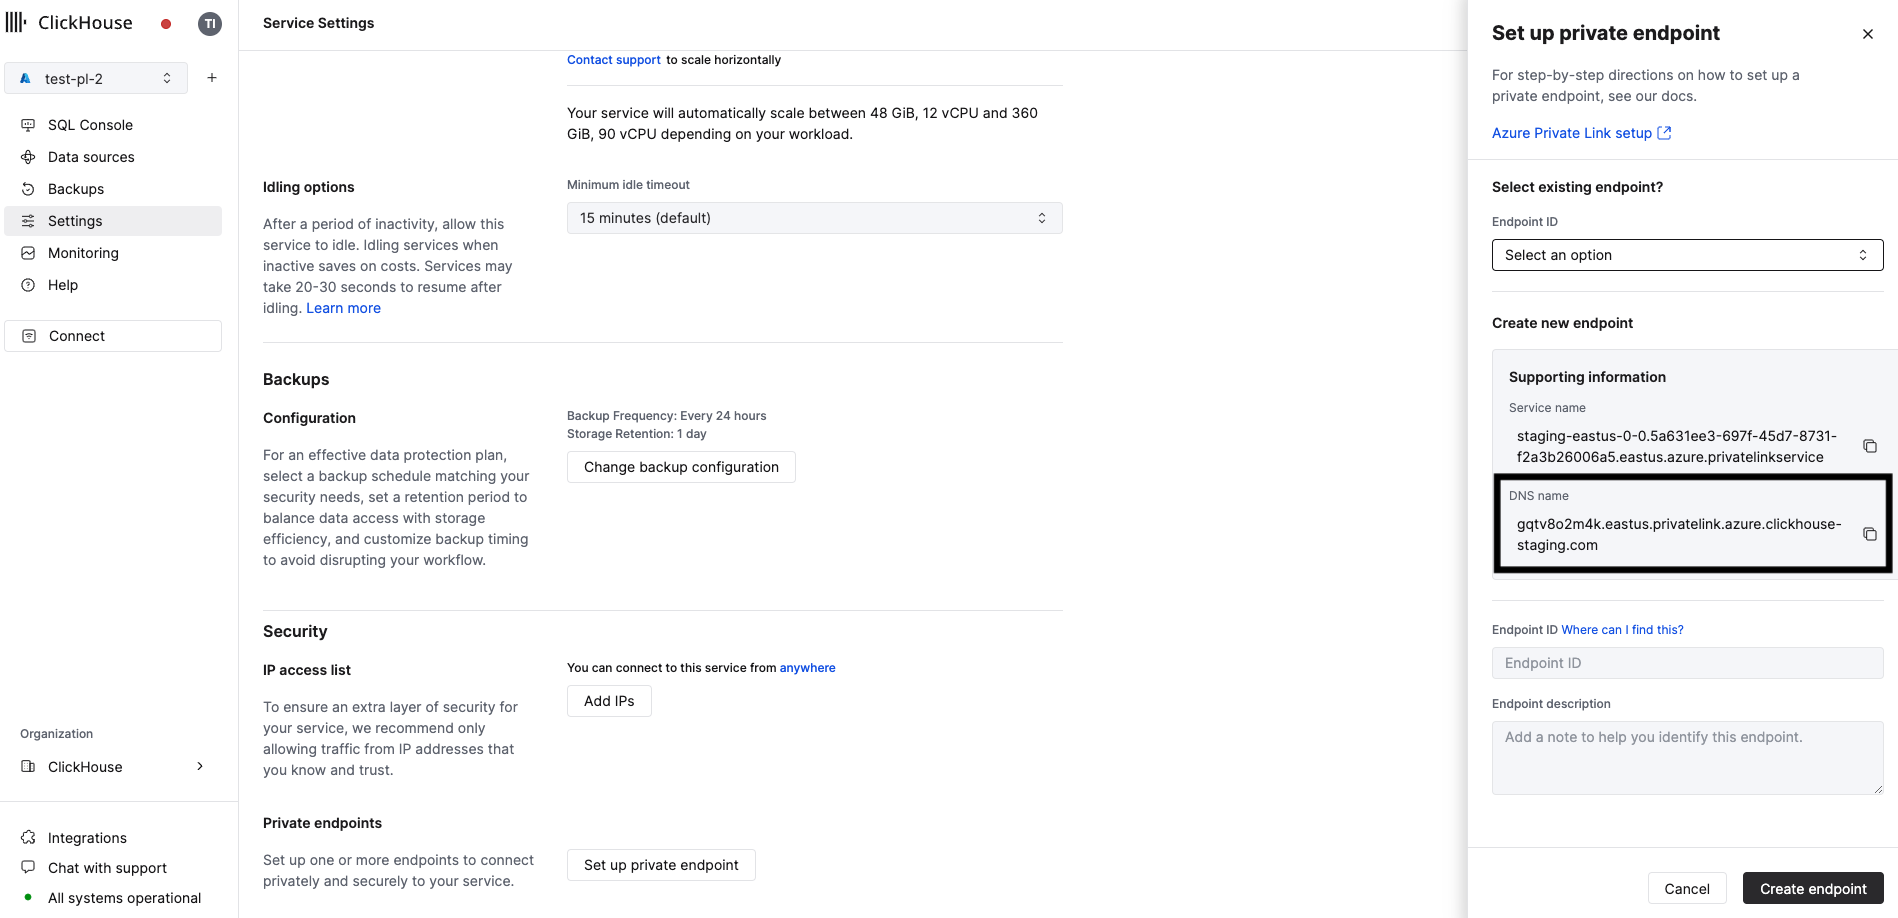The image size is (1898, 918).
Task: Click the ClickHouse logo
Action: 70,22
